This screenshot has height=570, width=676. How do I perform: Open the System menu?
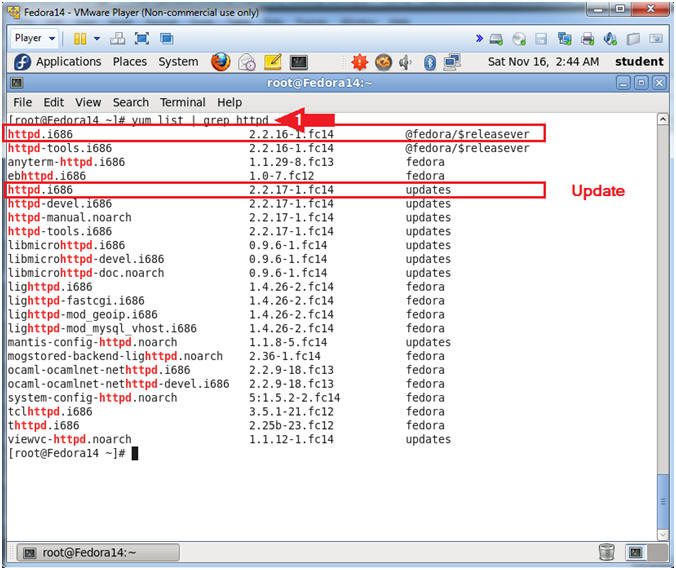tap(178, 62)
